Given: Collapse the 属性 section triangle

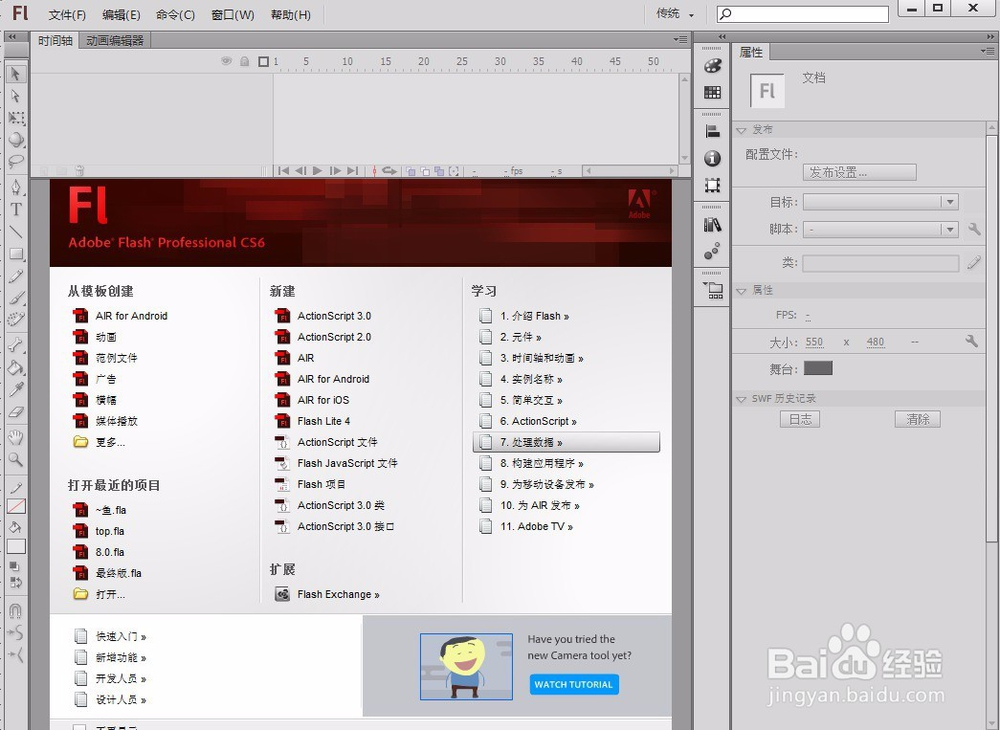Looking at the screenshot, I should 741,290.
